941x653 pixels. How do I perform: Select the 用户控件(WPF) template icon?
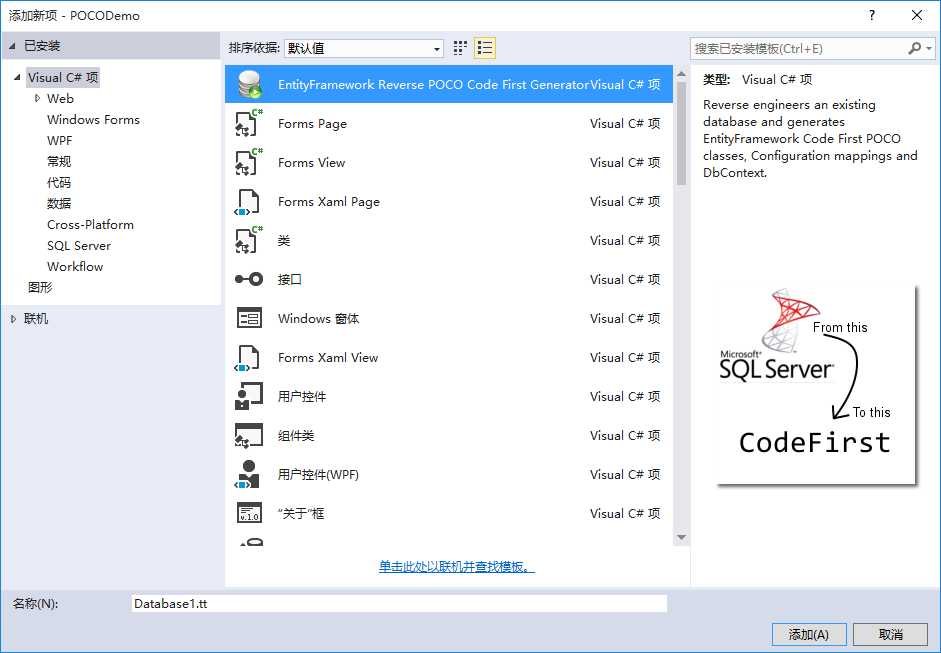click(248, 474)
